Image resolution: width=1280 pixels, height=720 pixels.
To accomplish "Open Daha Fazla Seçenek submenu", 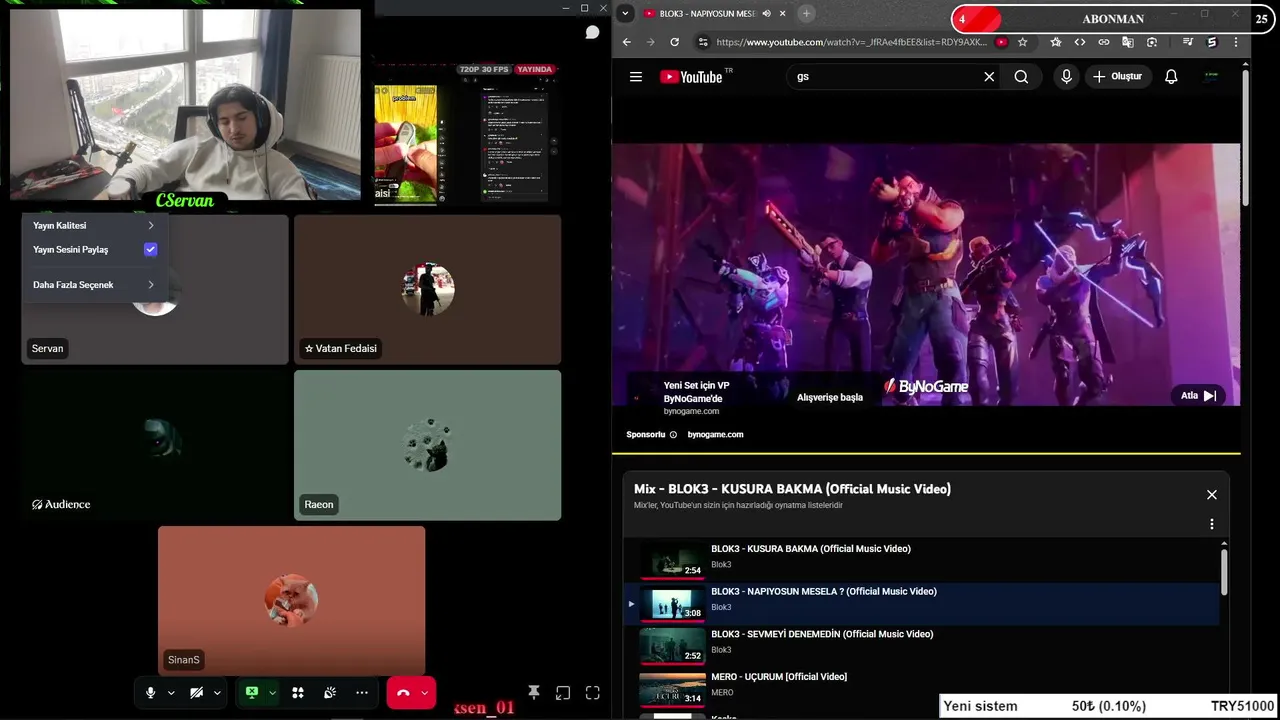I will coord(93,285).
